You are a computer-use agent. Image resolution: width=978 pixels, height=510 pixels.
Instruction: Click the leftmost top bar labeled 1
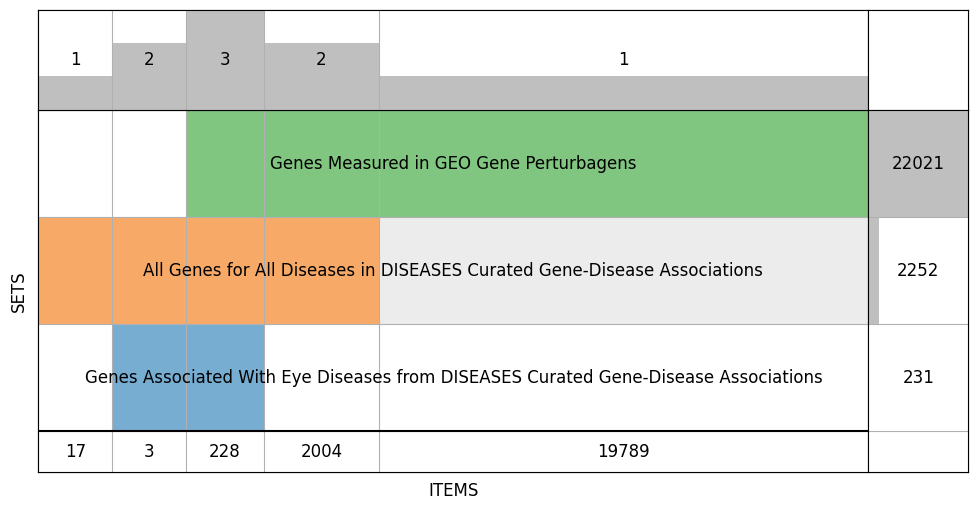coord(75,92)
